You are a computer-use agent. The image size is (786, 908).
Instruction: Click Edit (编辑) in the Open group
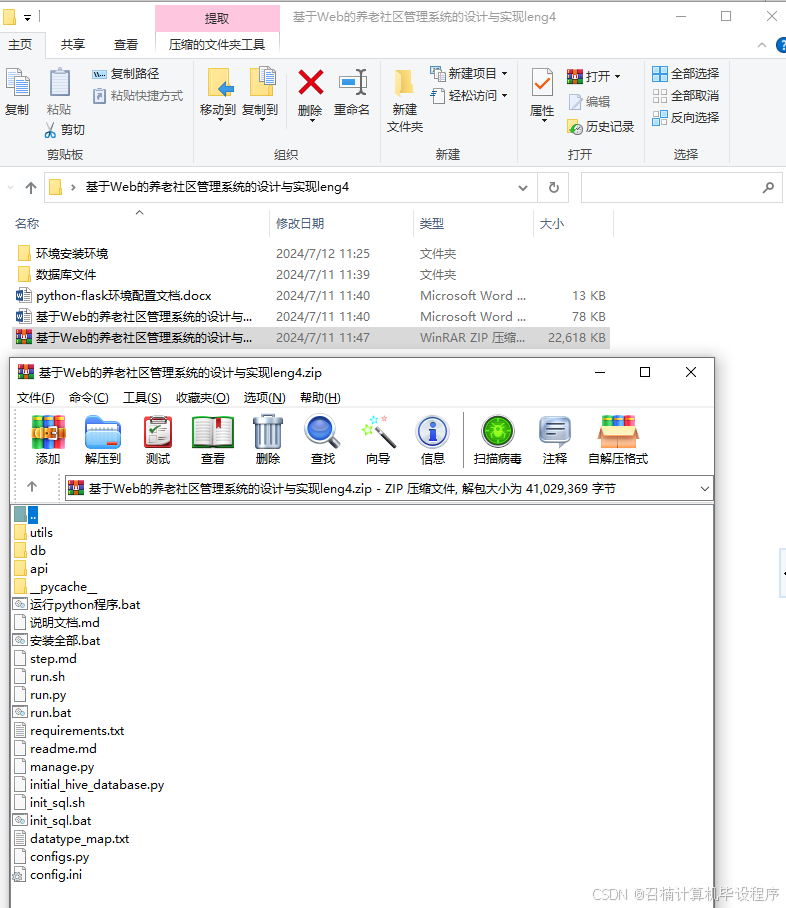coord(589,102)
